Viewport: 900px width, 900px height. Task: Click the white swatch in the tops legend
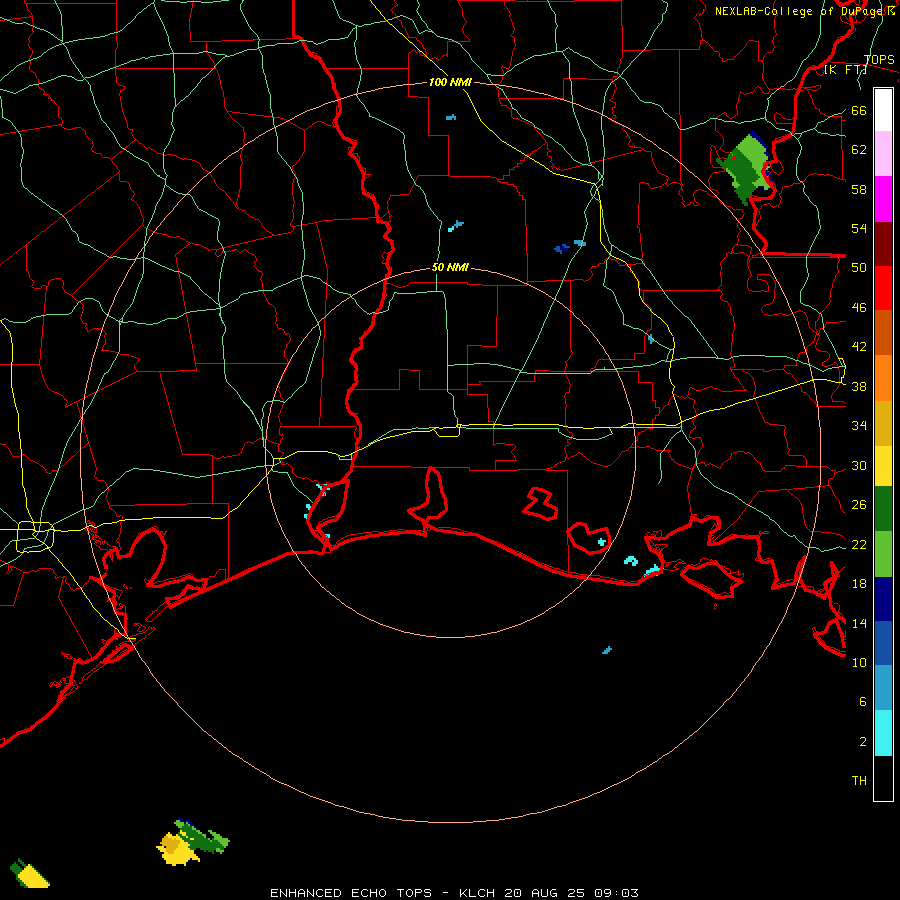(x=883, y=110)
